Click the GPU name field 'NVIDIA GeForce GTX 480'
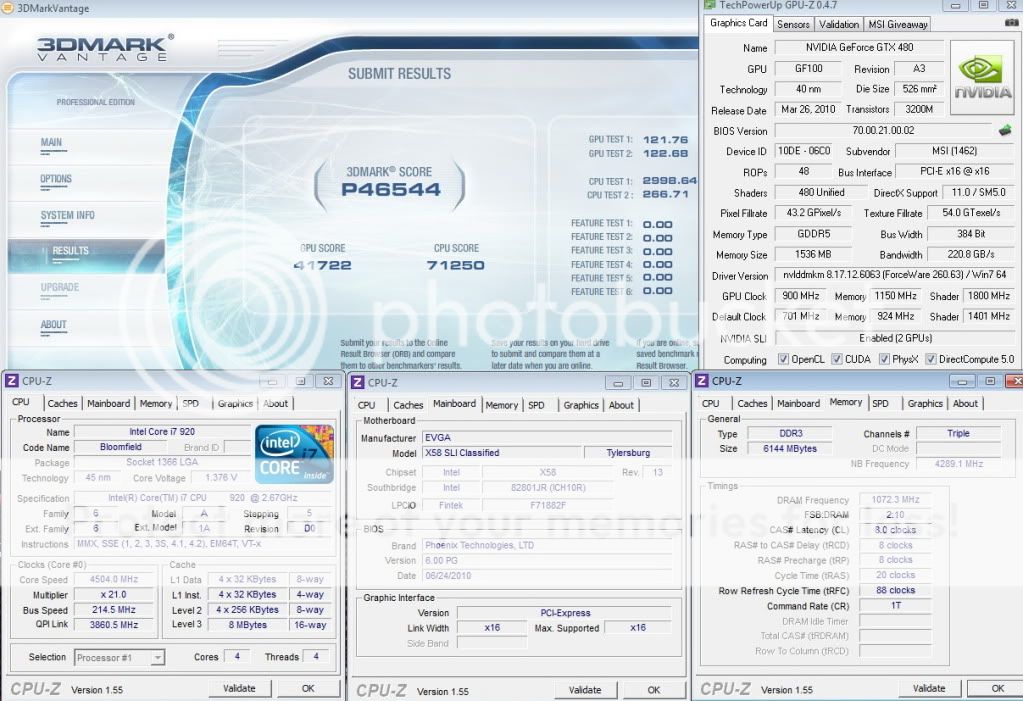This screenshot has height=701, width=1023. [859, 48]
